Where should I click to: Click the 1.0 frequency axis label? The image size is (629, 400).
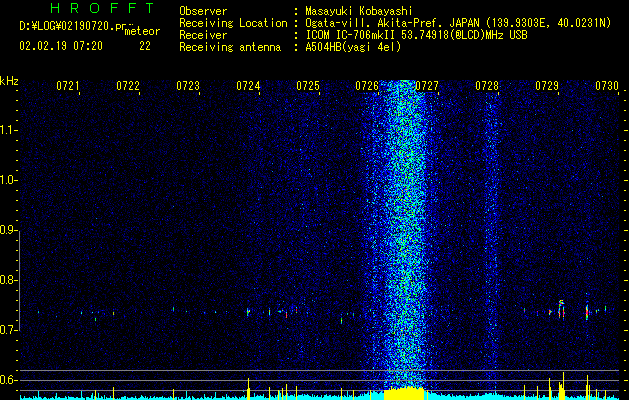tap(8, 180)
